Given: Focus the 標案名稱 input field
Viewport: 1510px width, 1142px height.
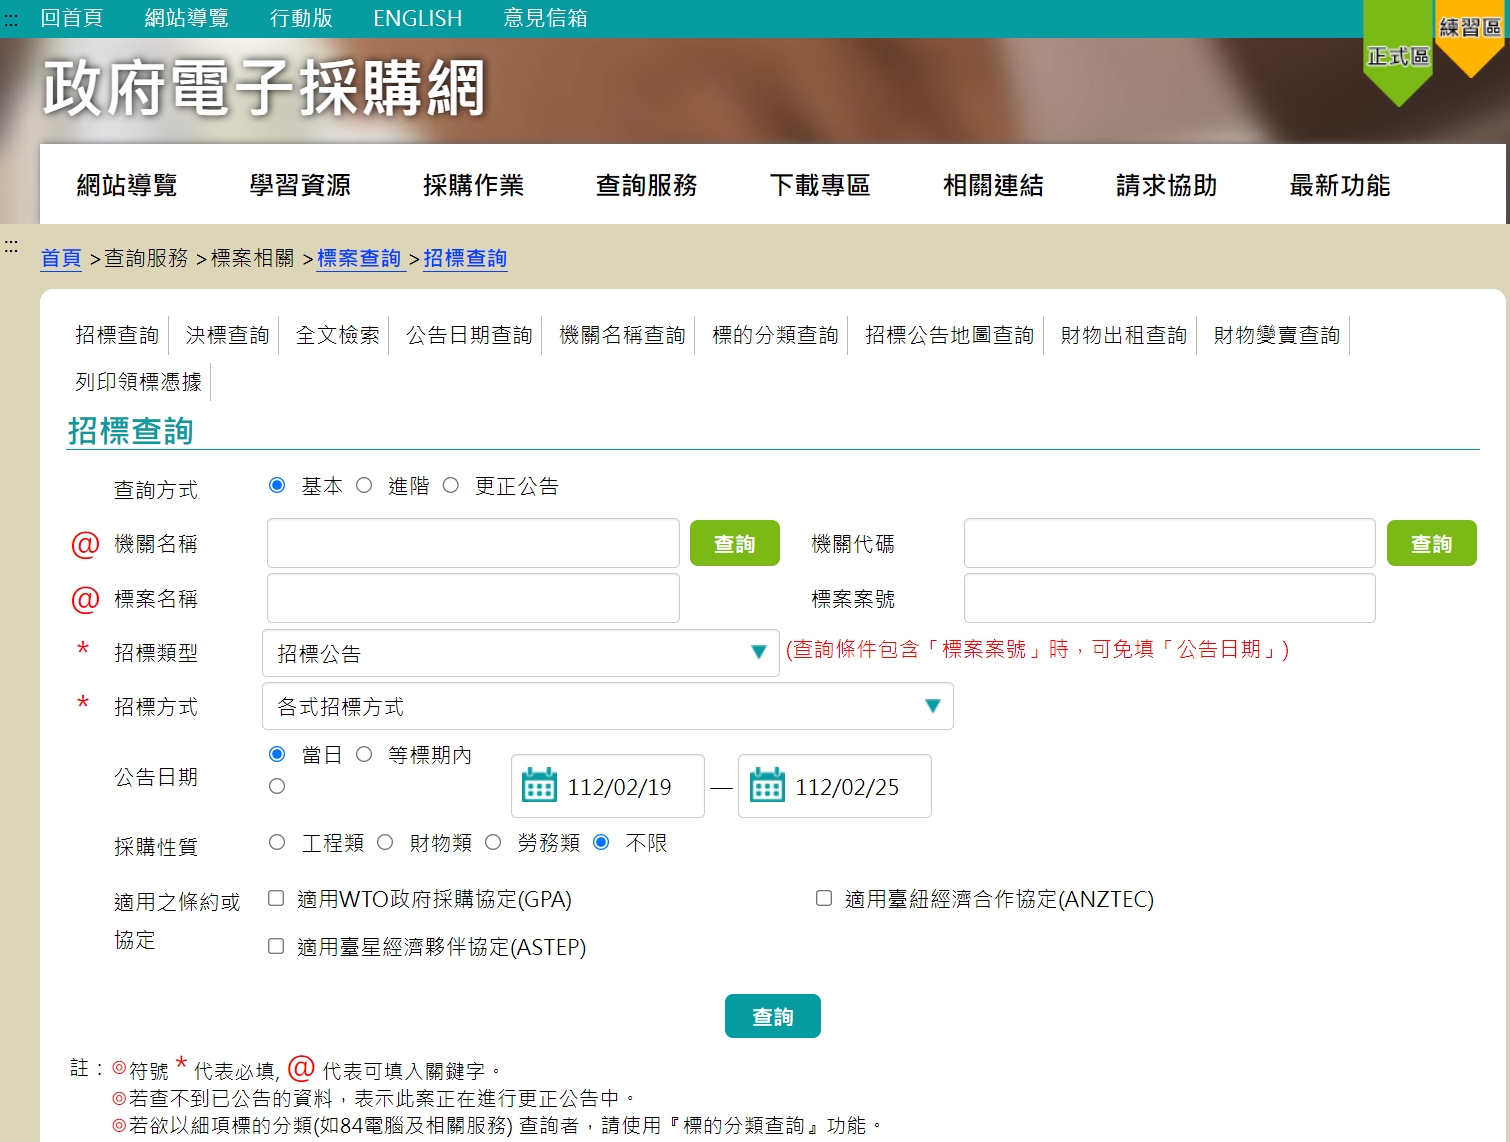Looking at the screenshot, I should (x=473, y=598).
